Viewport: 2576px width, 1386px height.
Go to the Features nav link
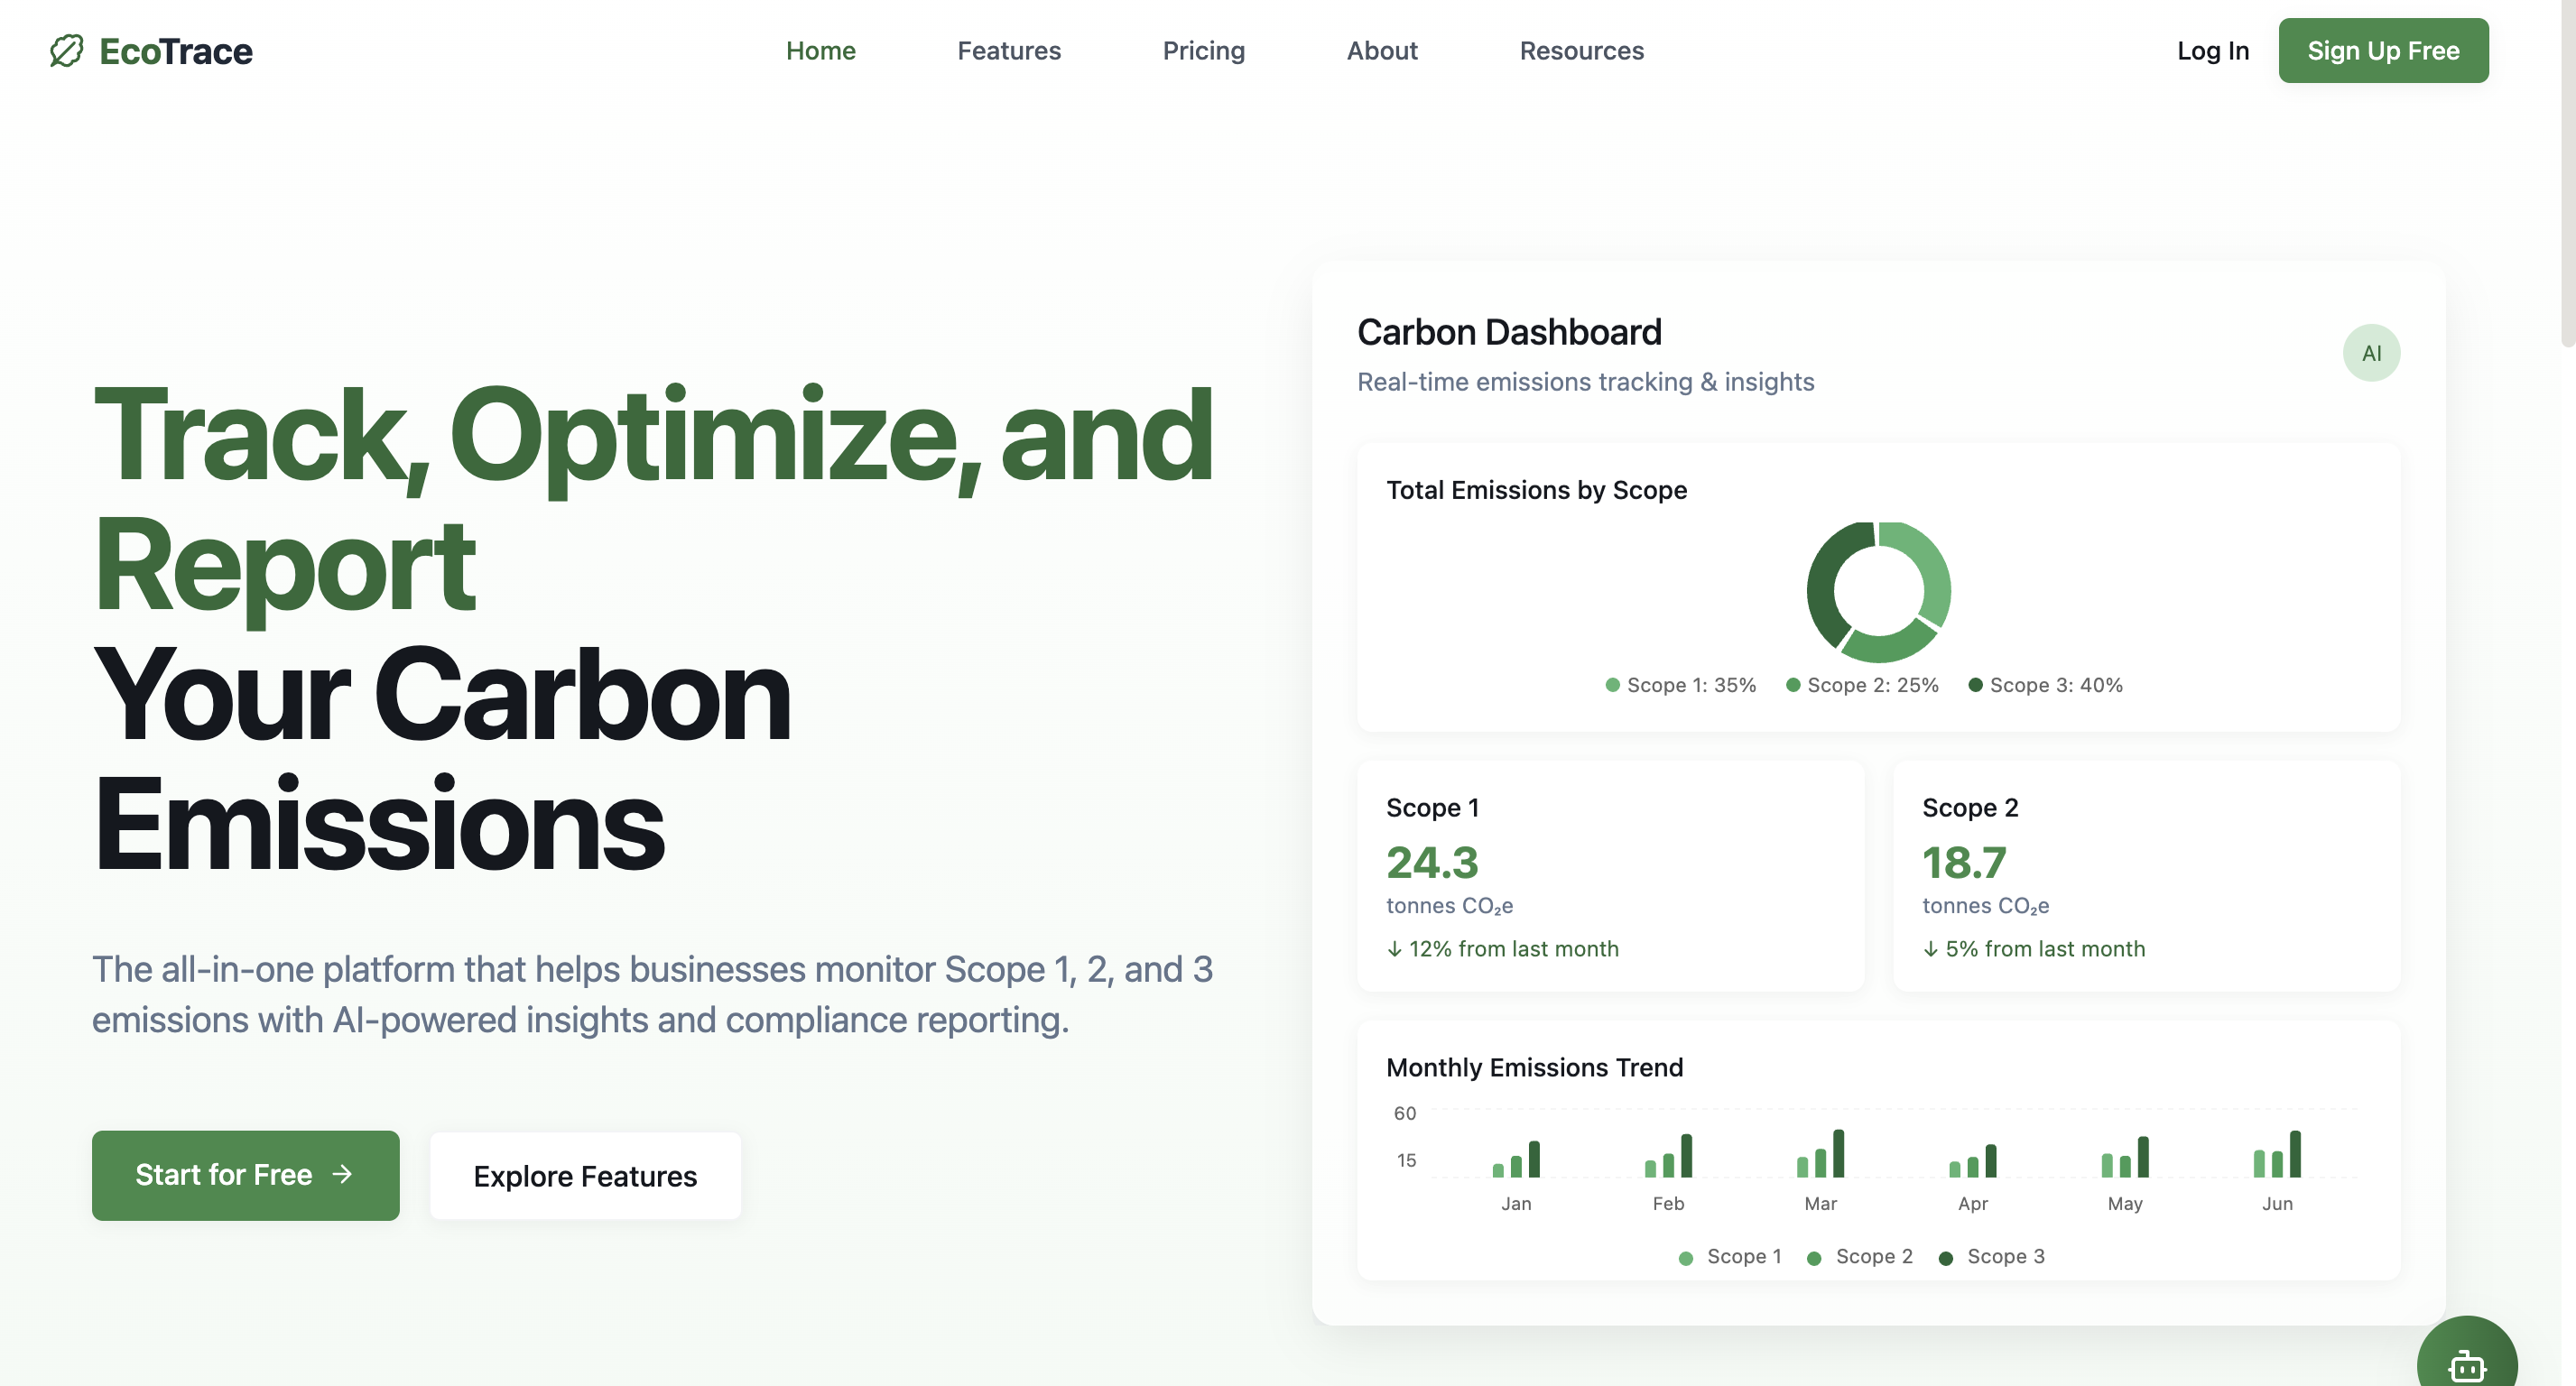coord(1008,51)
